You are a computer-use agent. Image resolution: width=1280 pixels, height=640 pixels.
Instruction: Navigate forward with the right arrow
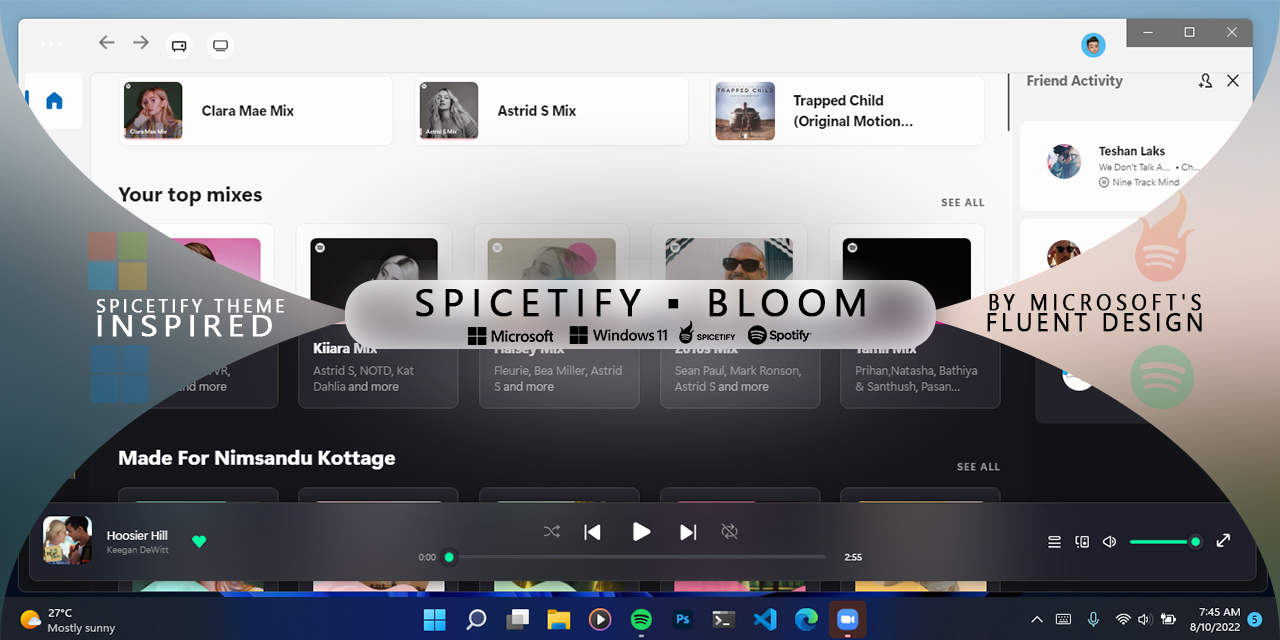[141, 42]
